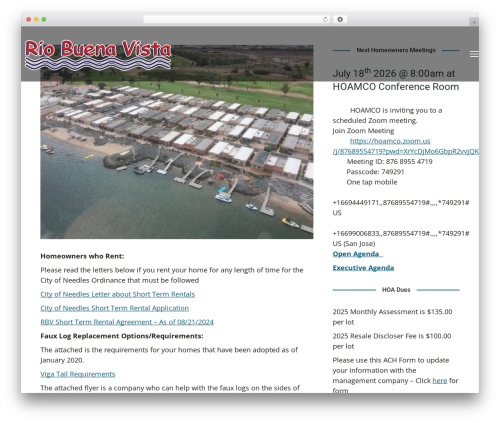The width and height of the screenshot is (500, 423).
Task: Click 'Faux Log Replacement Options/Requirements:' heading
Action: 122,336
